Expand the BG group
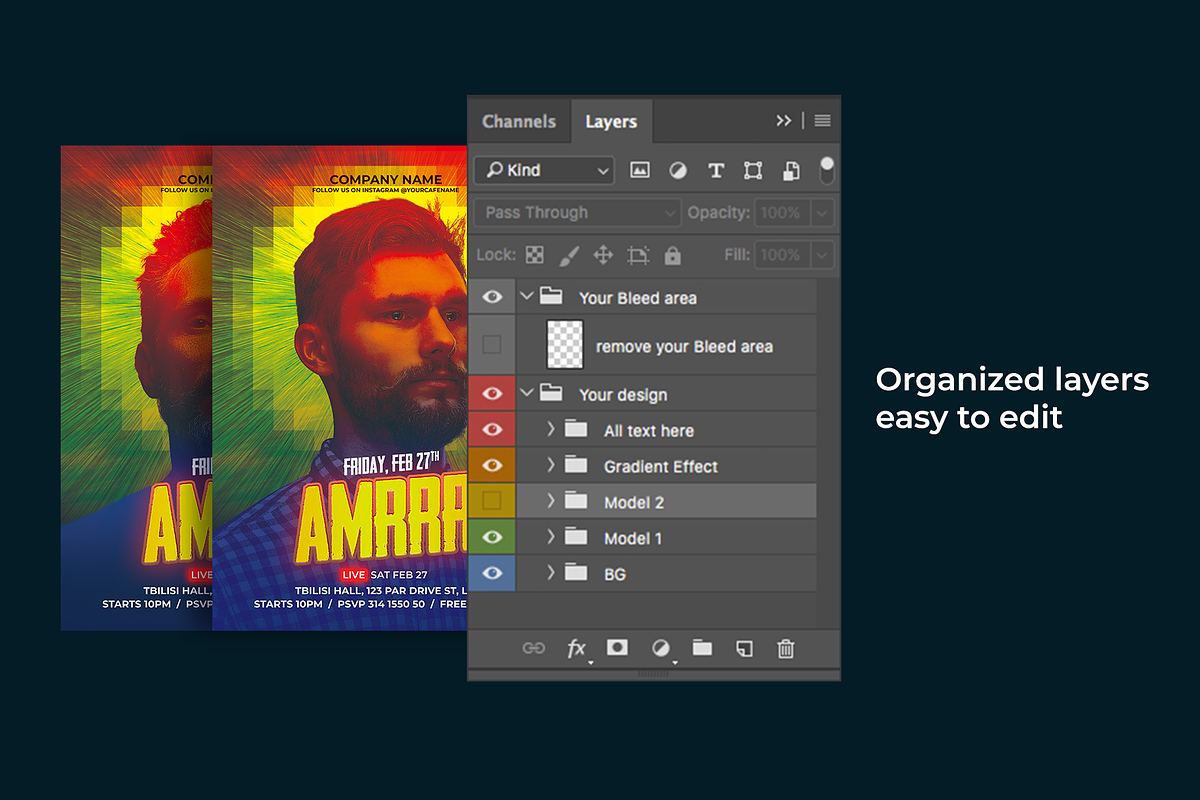Image resolution: width=1200 pixels, height=800 pixels. click(x=551, y=574)
